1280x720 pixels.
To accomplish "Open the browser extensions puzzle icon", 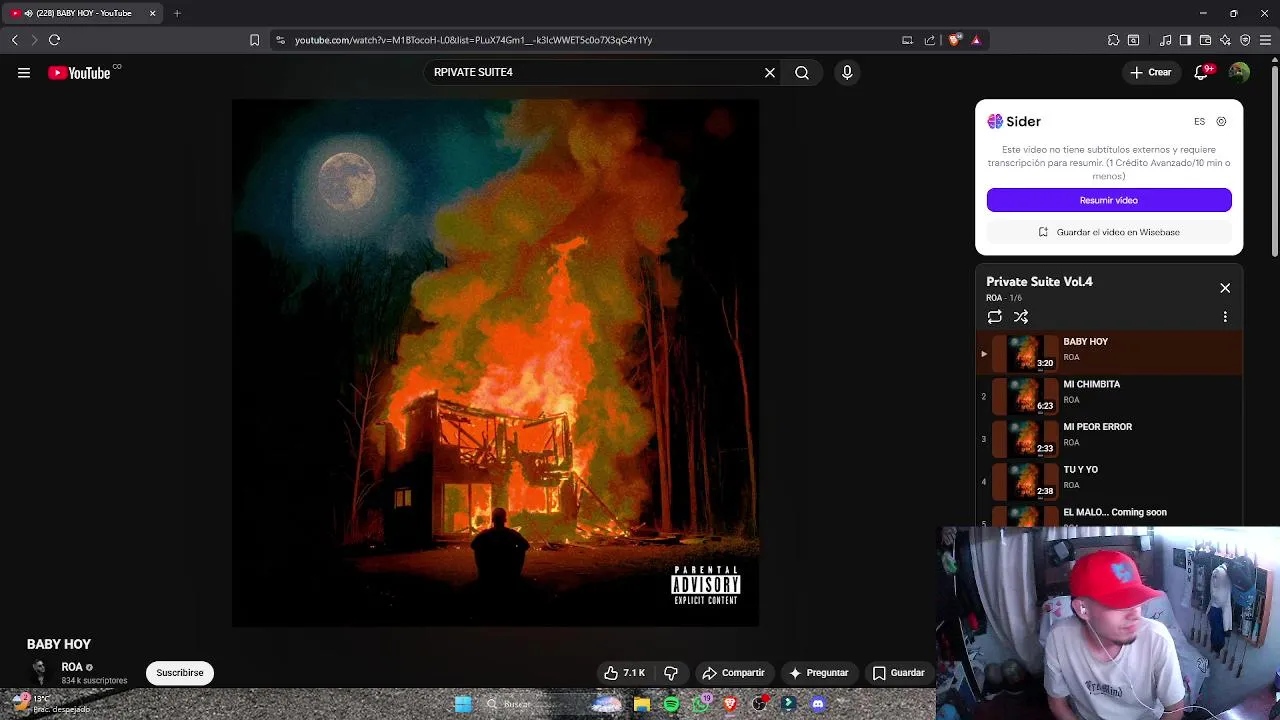I will pos(1113,40).
